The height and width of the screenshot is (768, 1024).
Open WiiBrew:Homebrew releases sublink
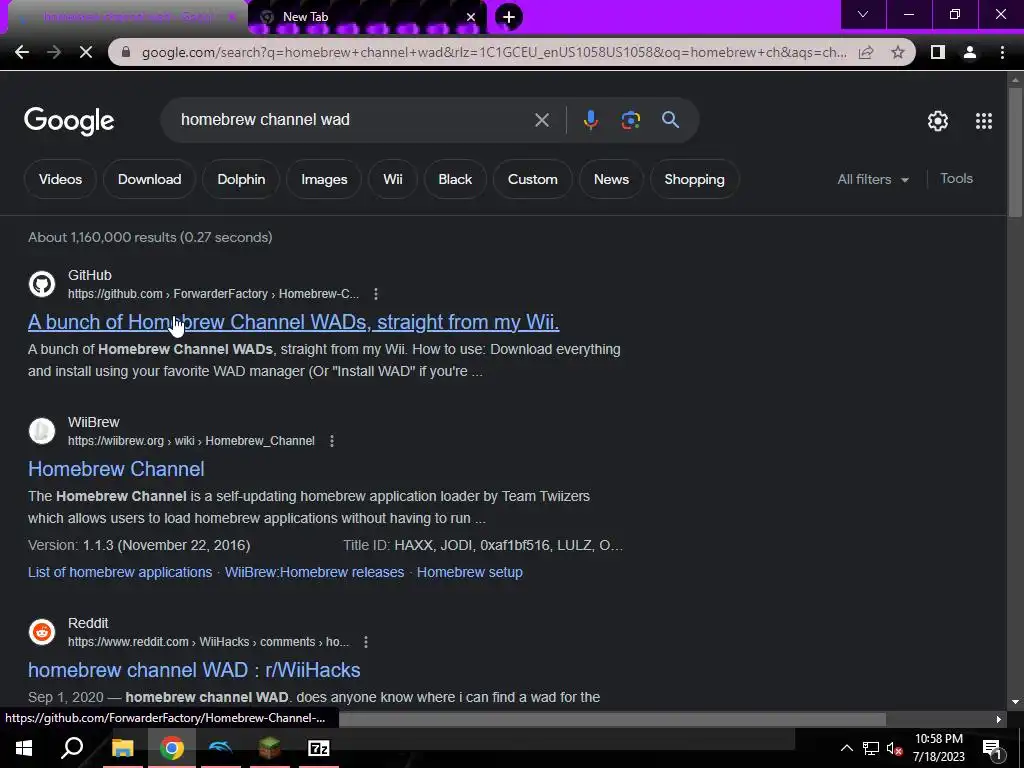tap(314, 573)
